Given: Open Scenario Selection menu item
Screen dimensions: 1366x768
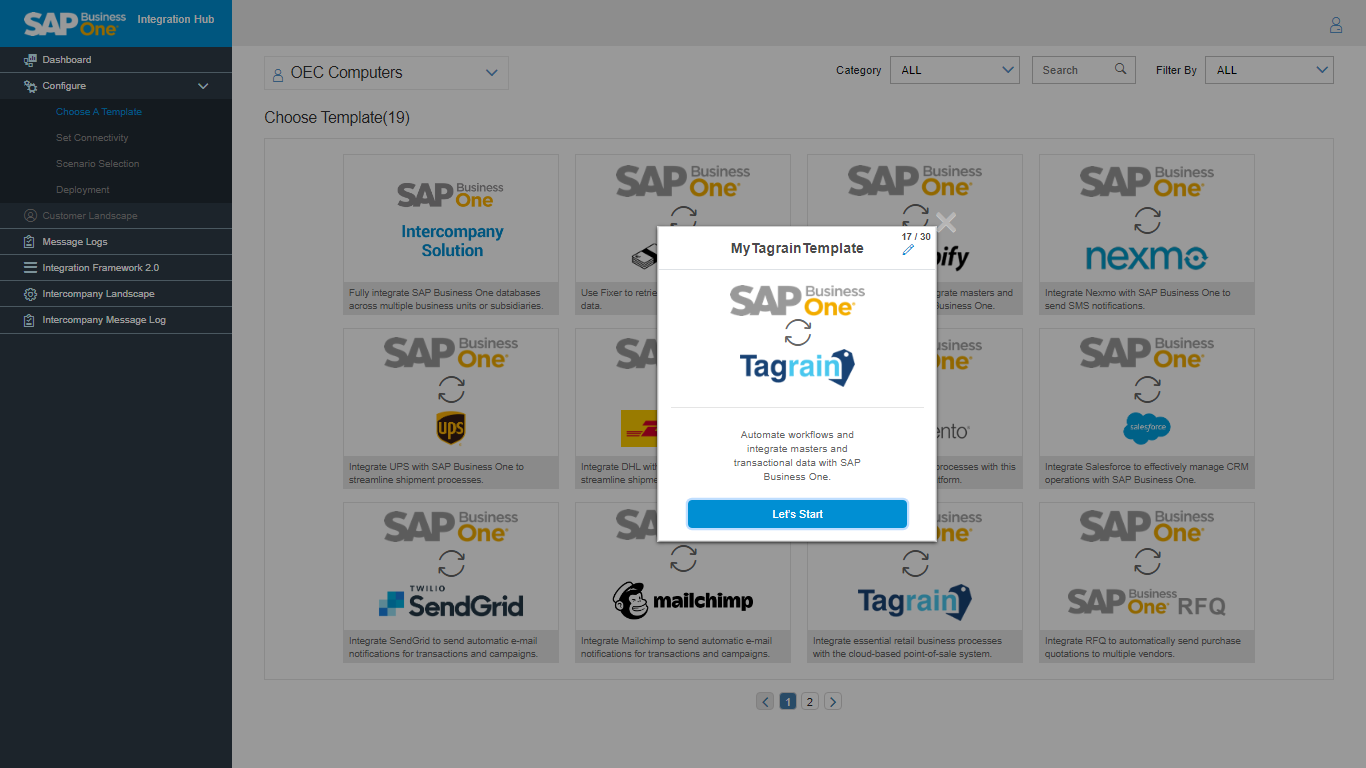Looking at the screenshot, I should coord(97,164).
